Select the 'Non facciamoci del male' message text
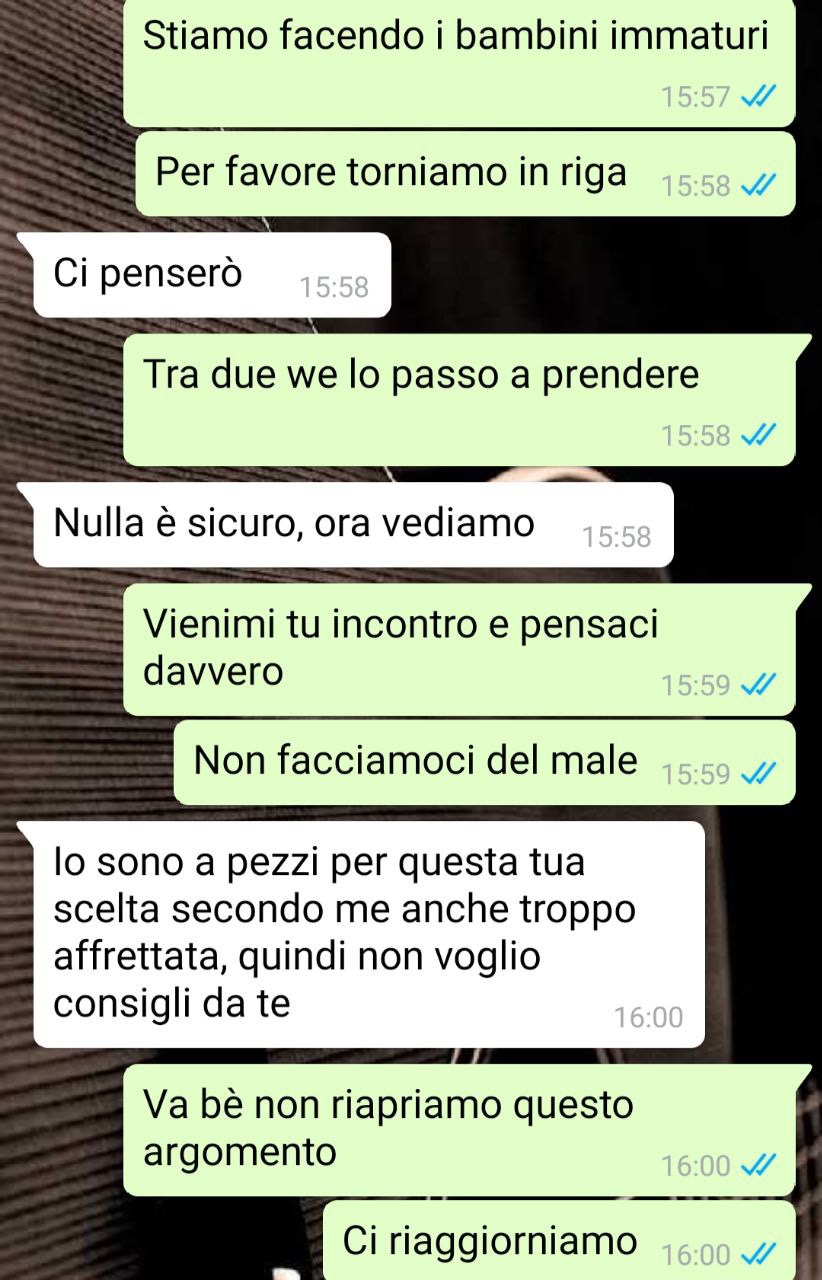The image size is (822, 1280). pyautogui.click(x=415, y=761)
